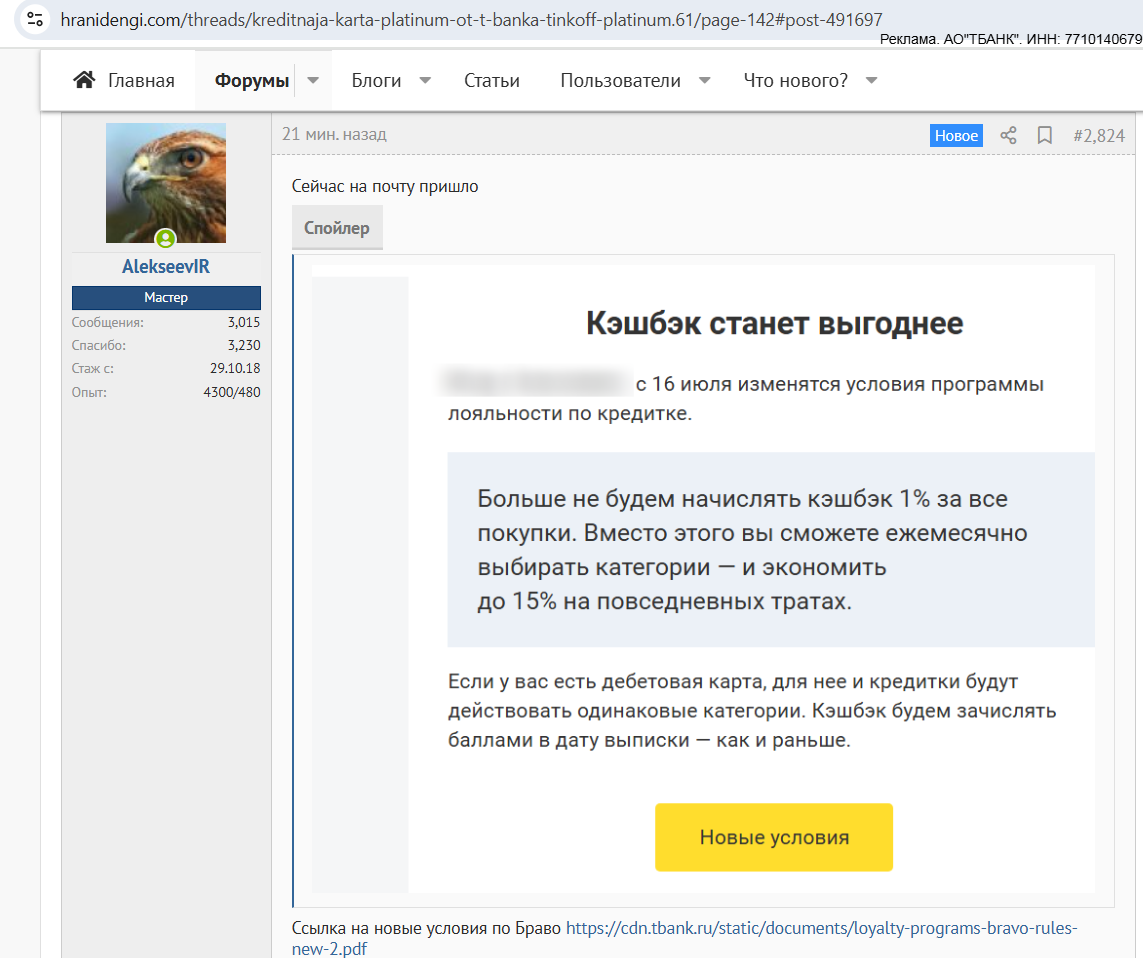Open the Статьи menu item
The width and height of the screenshot is (1143, 958).
[492, 80]
